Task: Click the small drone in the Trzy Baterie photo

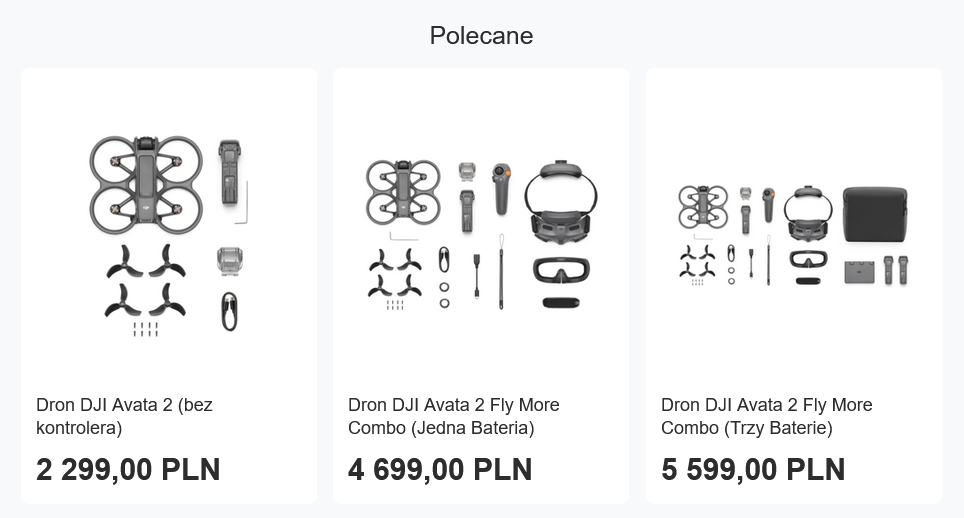Action: (x=703, y=206)
